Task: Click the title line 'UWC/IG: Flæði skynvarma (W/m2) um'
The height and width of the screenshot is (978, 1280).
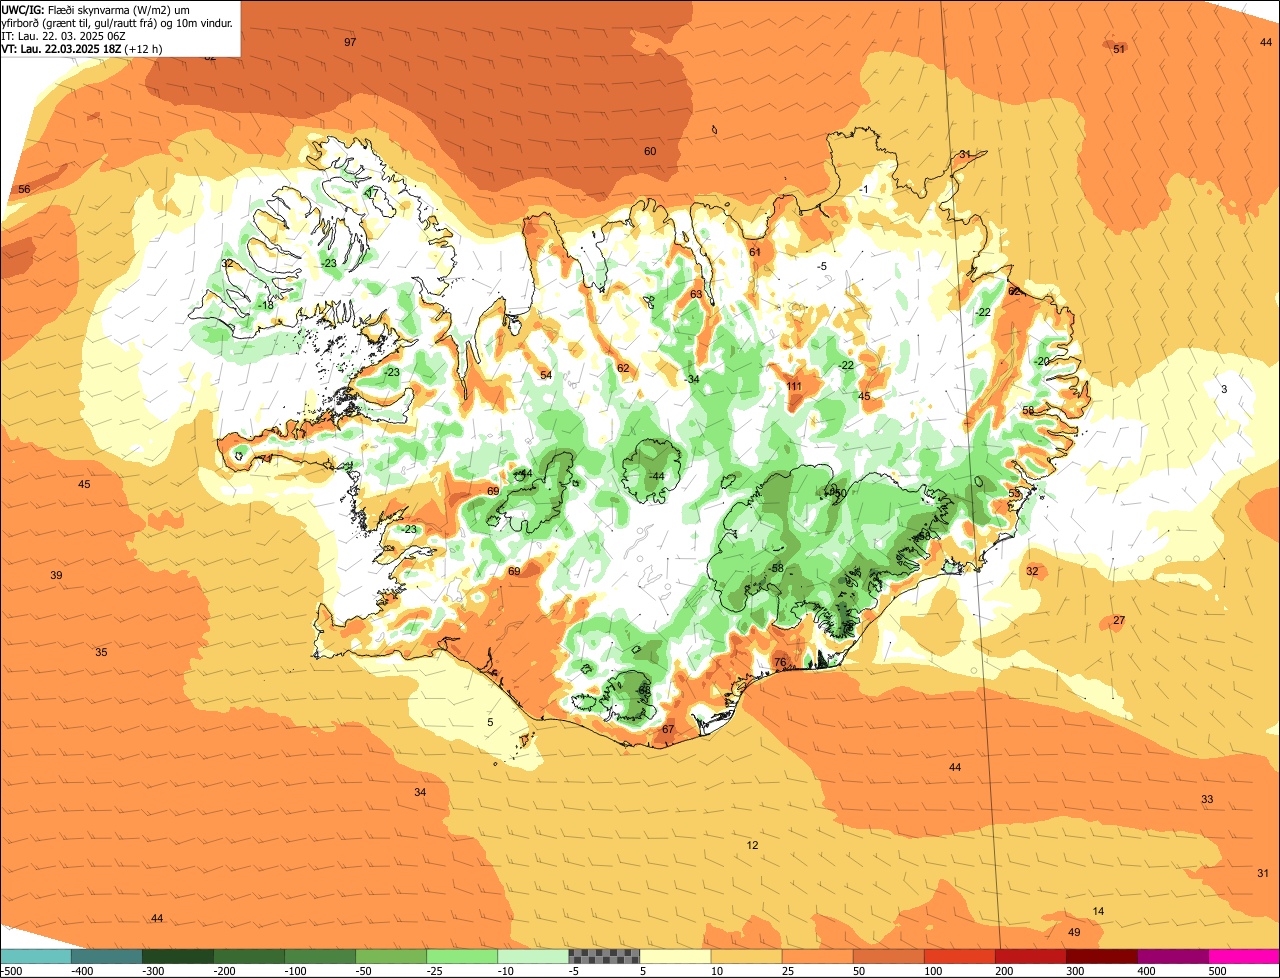Action: (x=96, y=9)
